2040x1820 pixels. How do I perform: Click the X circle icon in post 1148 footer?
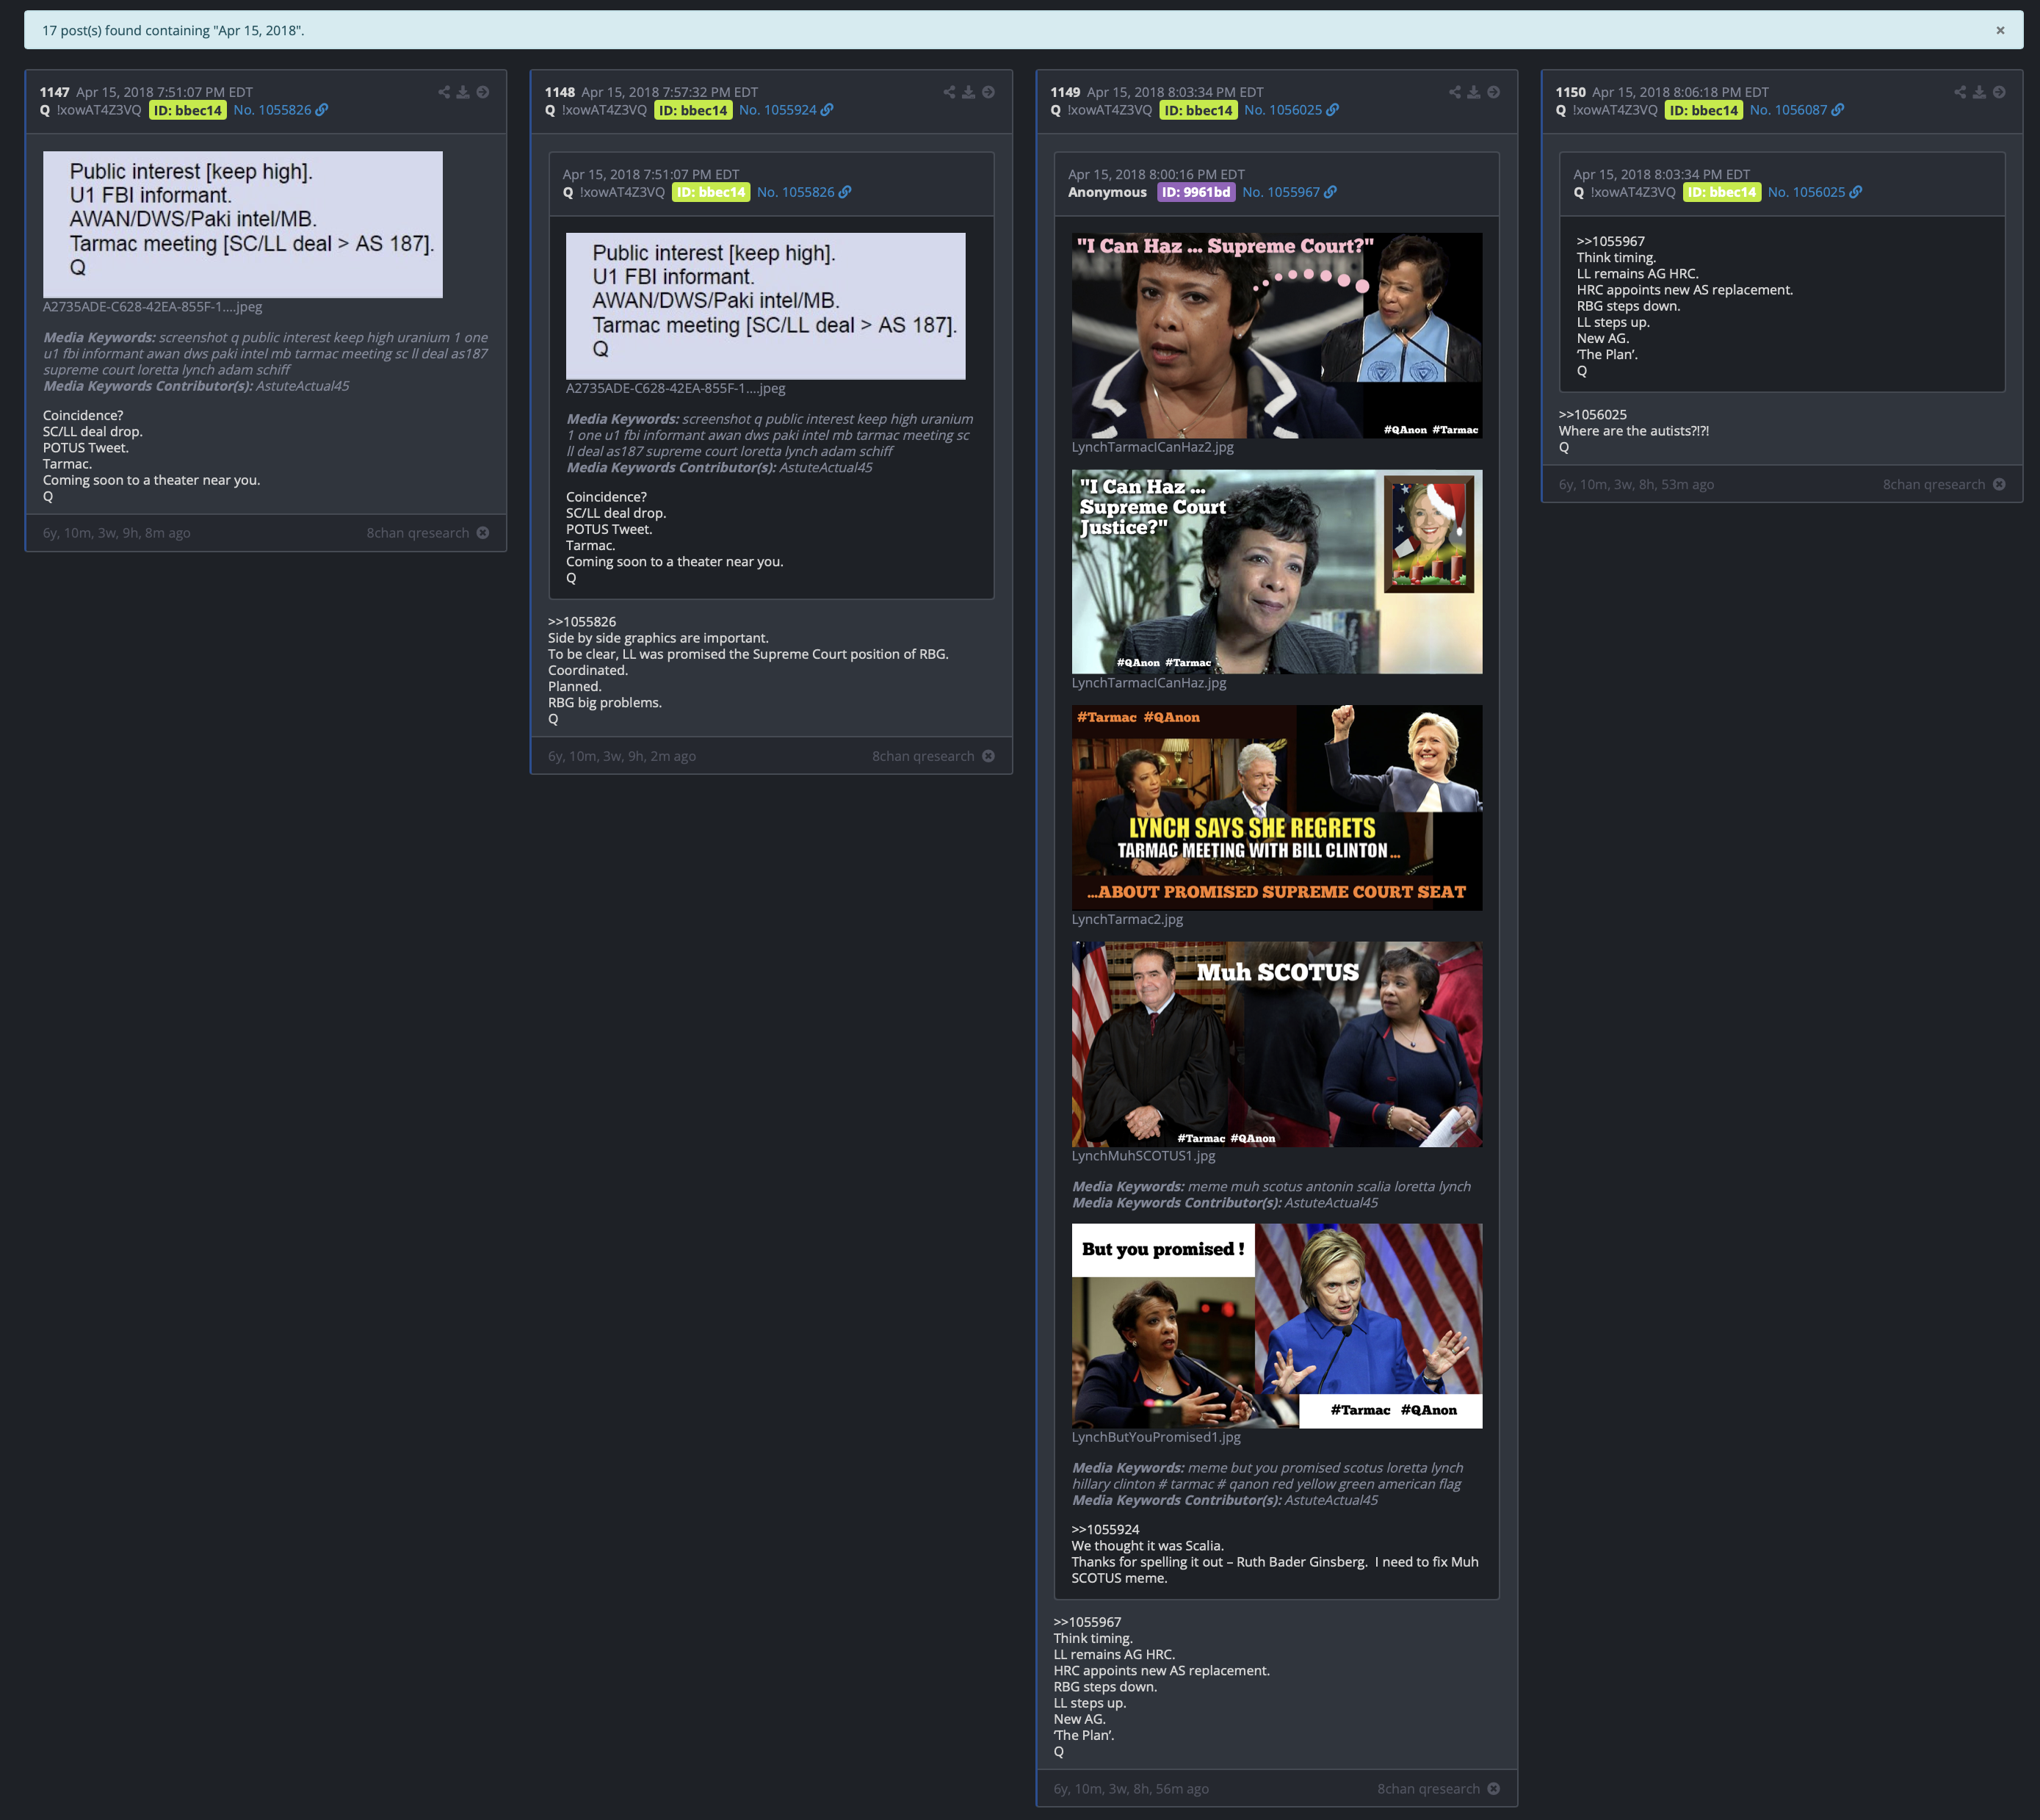pos(988,756)
